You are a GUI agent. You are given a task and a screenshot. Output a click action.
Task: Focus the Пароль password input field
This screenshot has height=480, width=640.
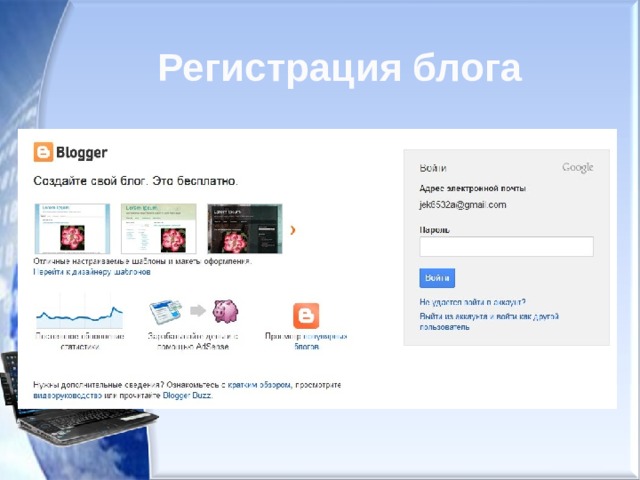tap(507, 247)
